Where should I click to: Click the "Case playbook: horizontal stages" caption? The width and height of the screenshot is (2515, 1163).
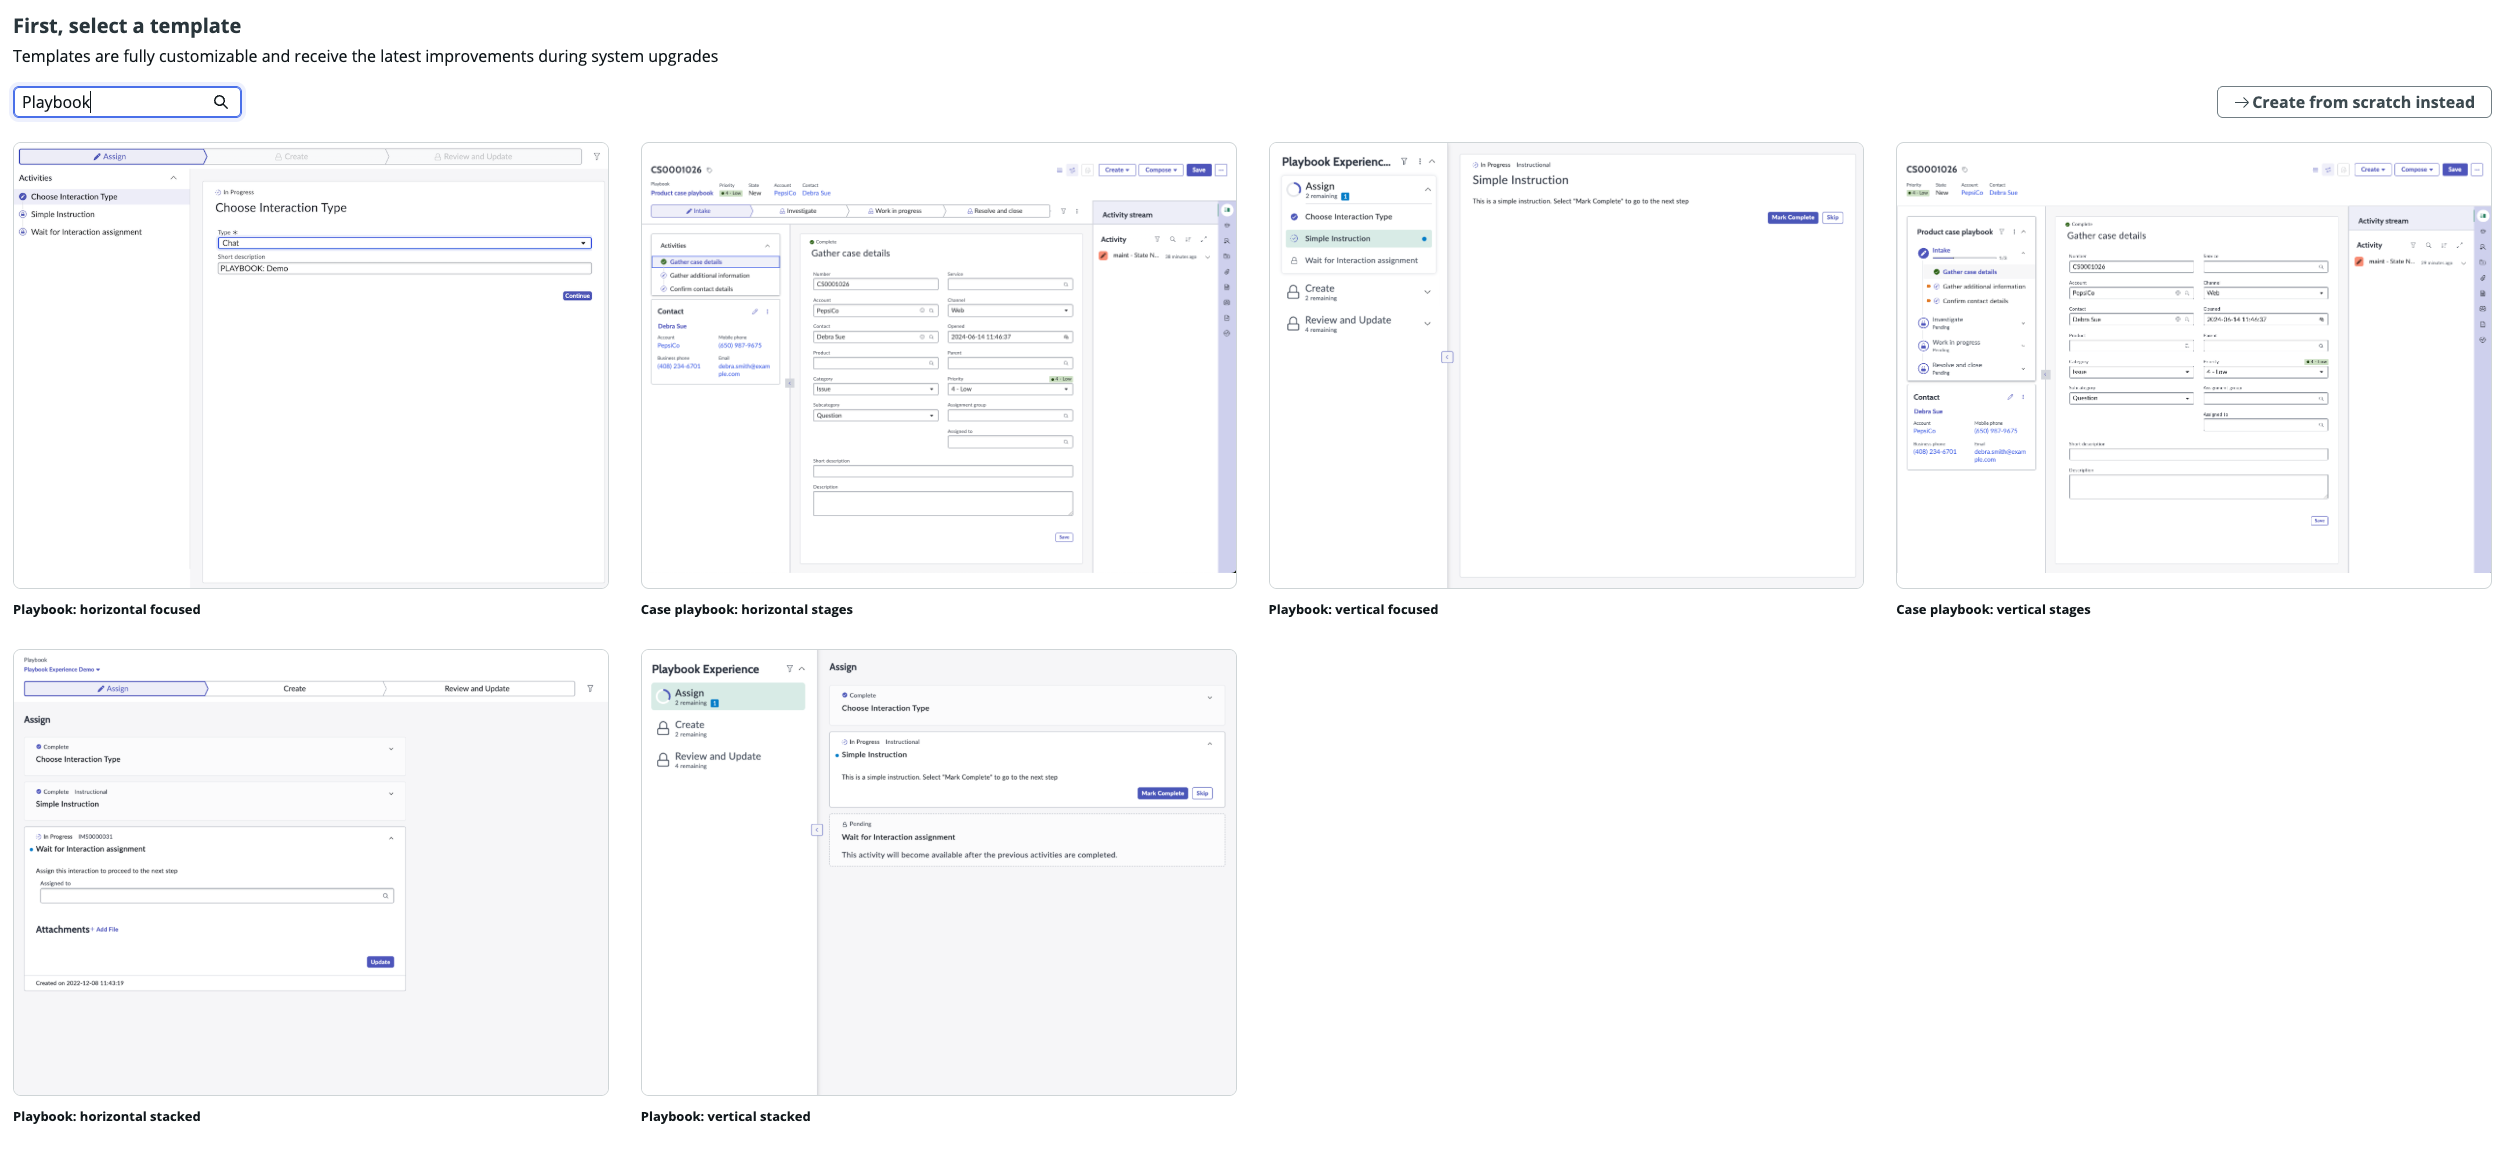click(x=747, y=609)
